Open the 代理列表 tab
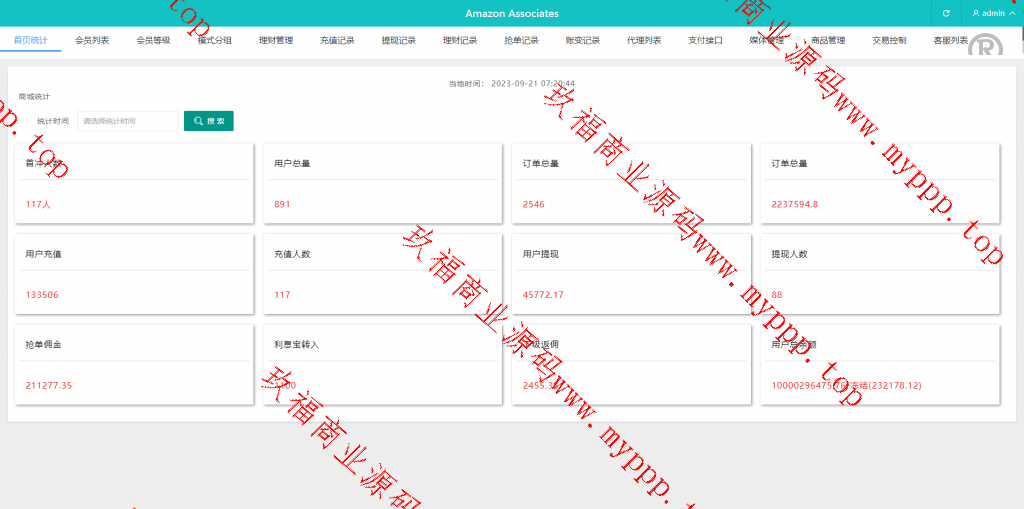 [644, 40]
